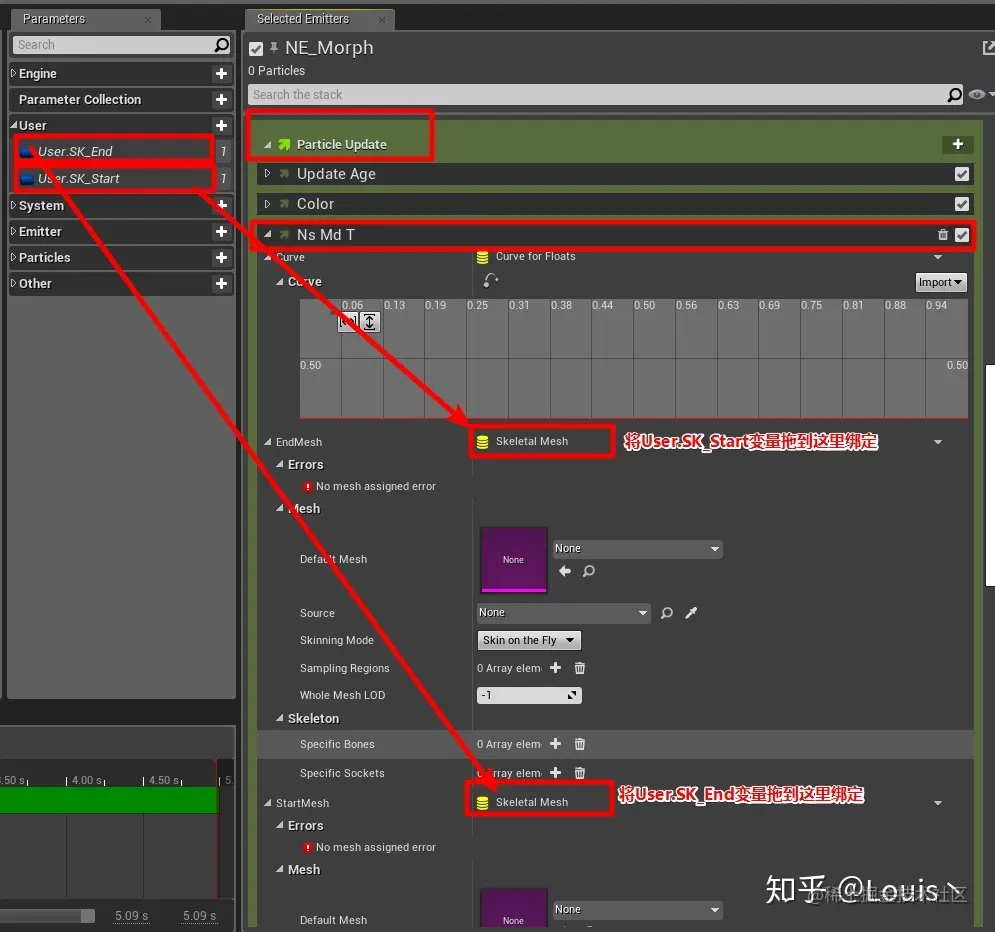
Task: Open the Curve Import dropdown button
Action: (941, 282)
